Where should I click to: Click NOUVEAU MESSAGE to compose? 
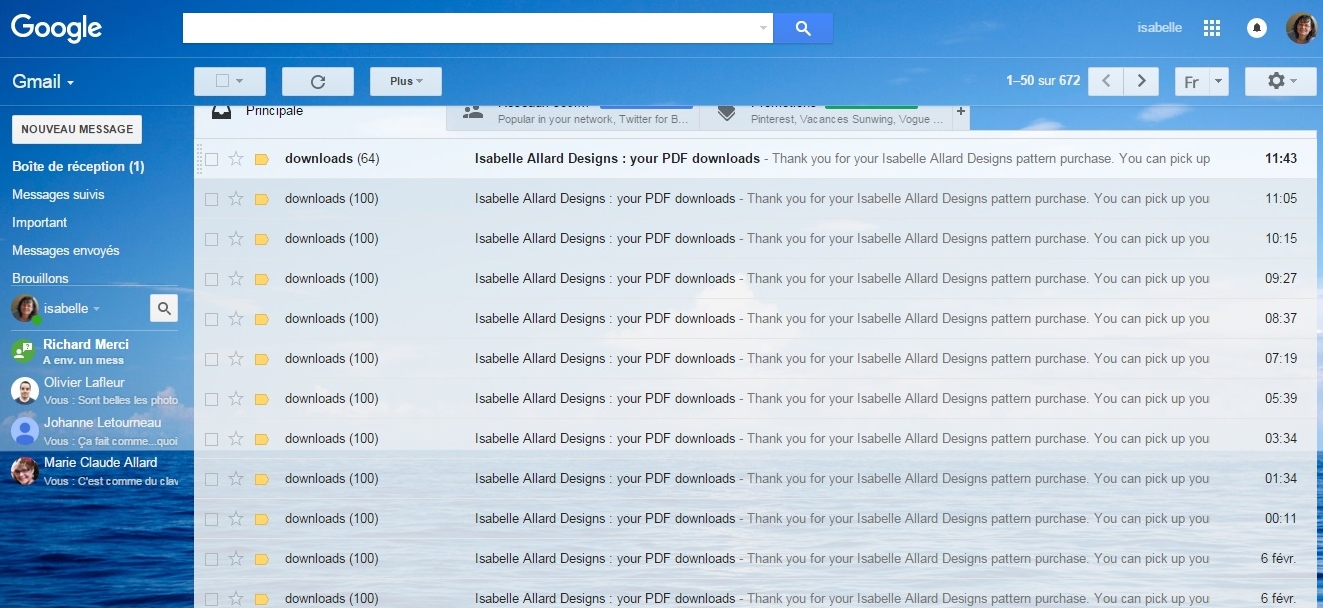pyautogui.click(x=77, y=129)
